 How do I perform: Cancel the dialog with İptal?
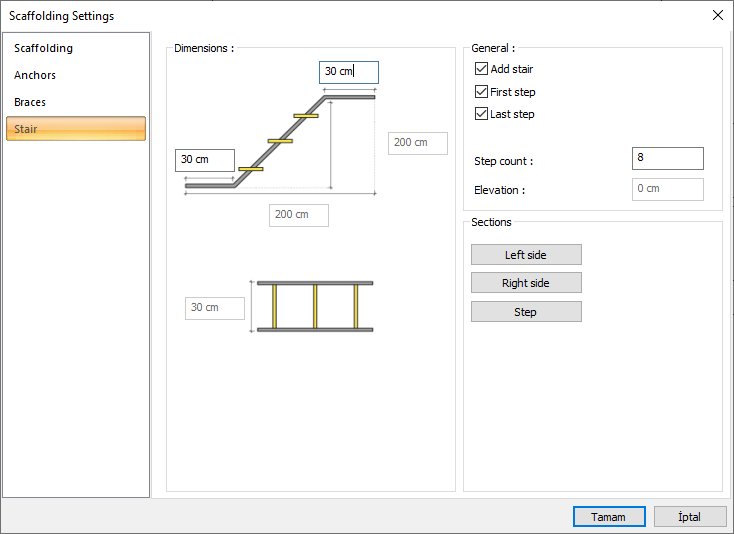tap(690, 517)
